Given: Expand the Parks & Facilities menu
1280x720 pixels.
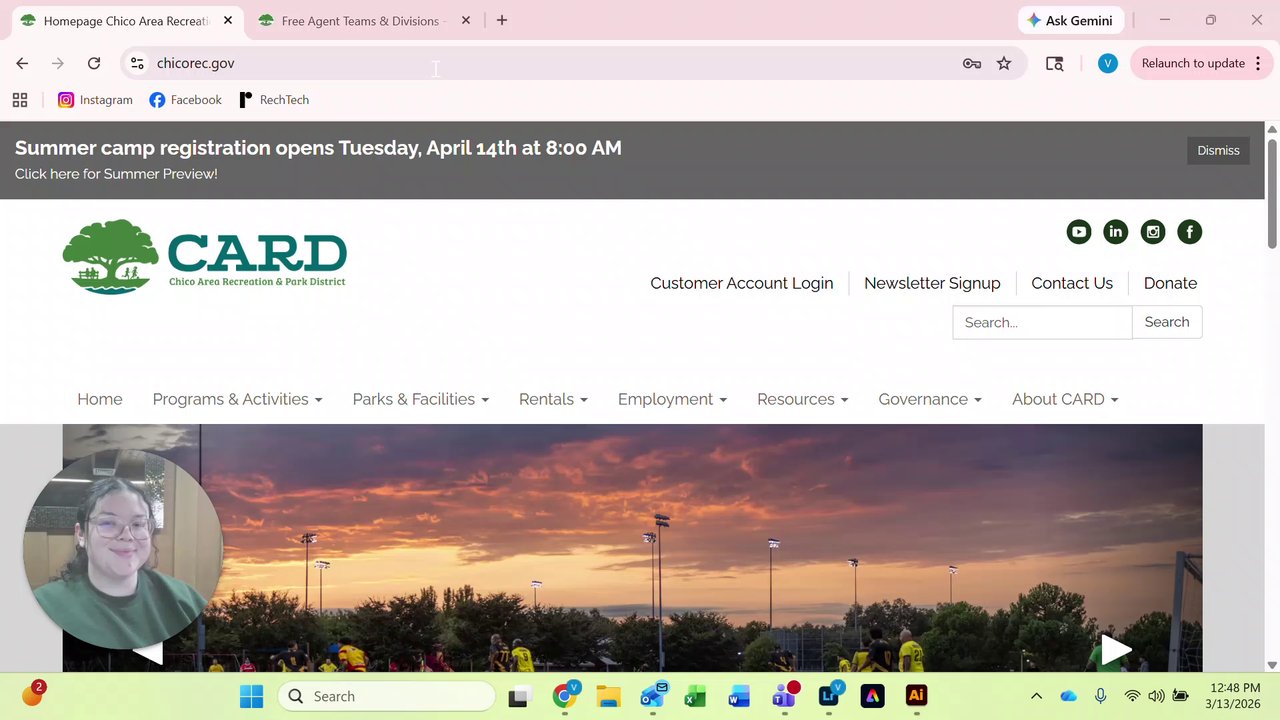Looking at the screenshot, I should (420, 399).
